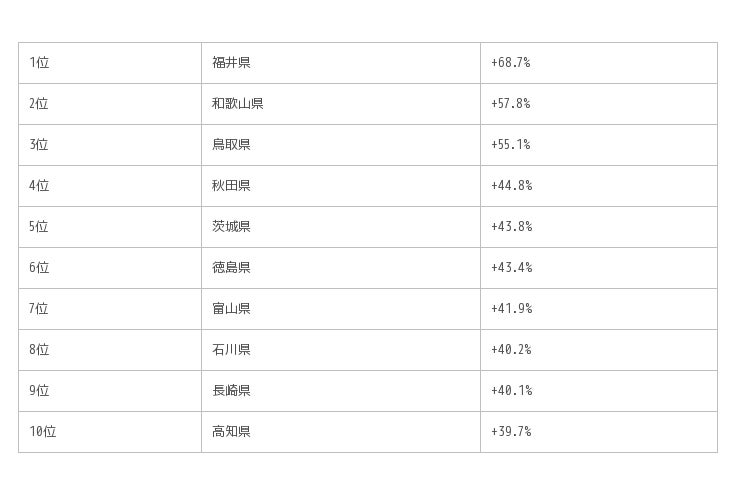Viewport: 740px width, 493px height.
Task: Click the 3位 rank cell
Action: pyautogui.click(x=39, y=145)
